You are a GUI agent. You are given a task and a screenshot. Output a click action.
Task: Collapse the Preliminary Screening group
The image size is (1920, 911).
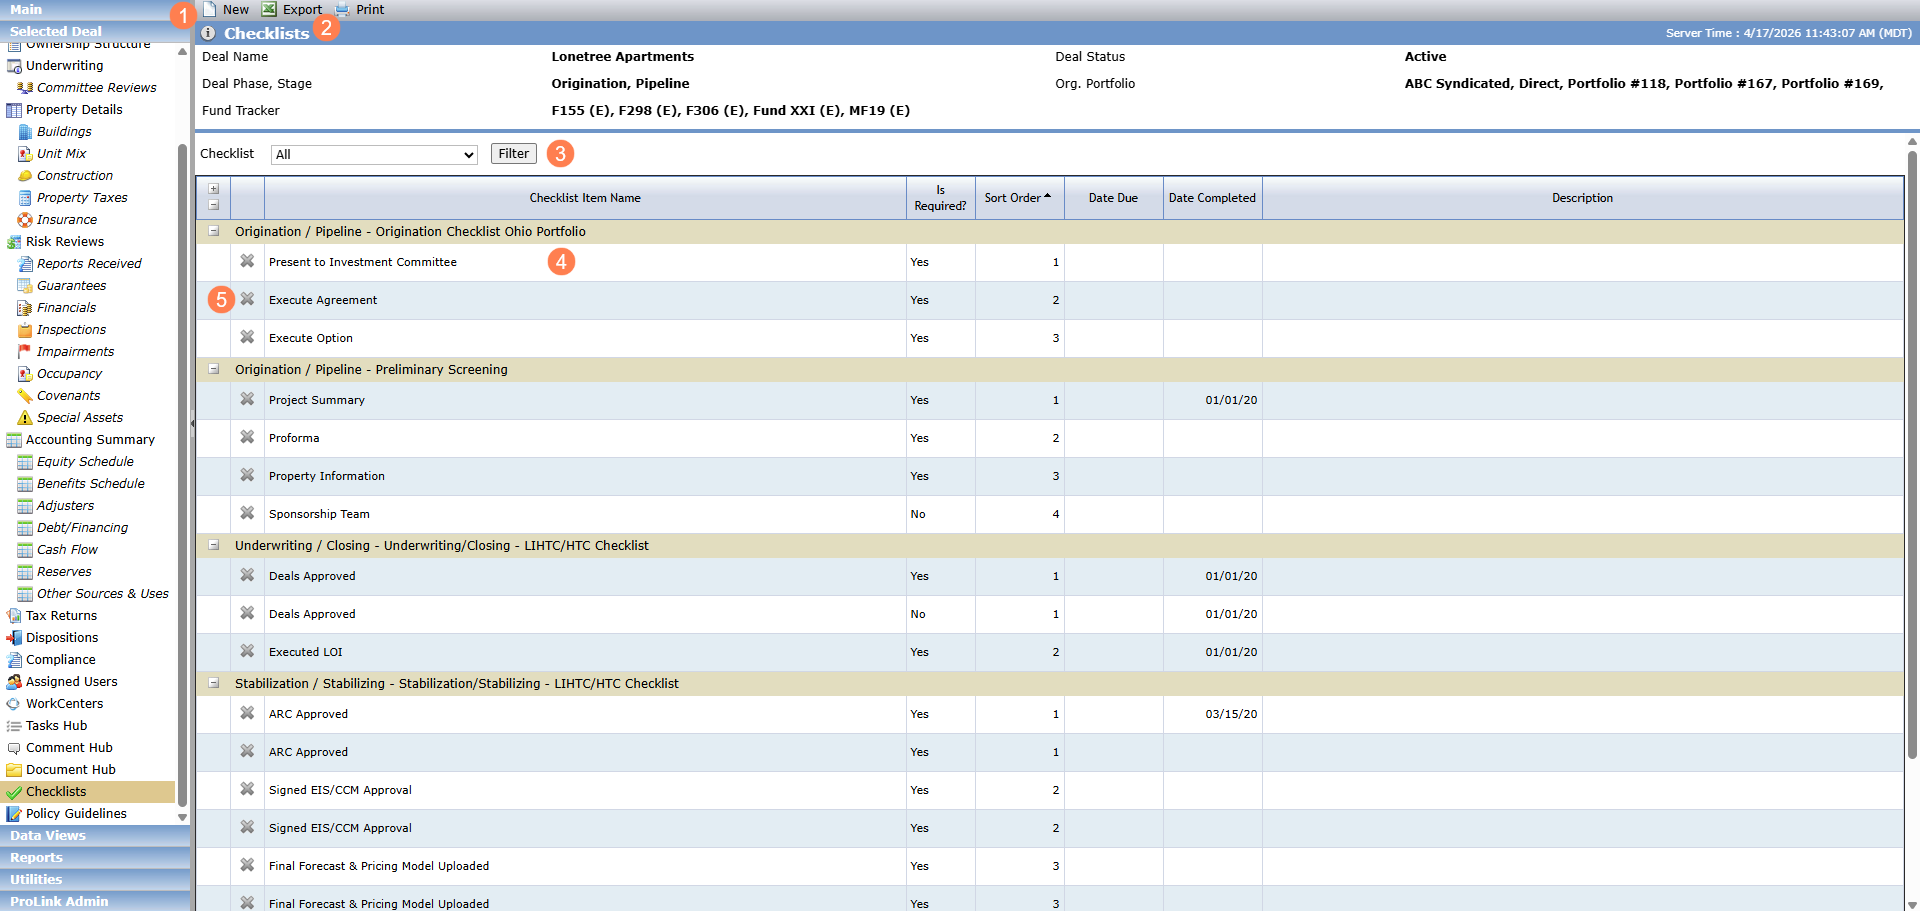click(x=214, y=369)
